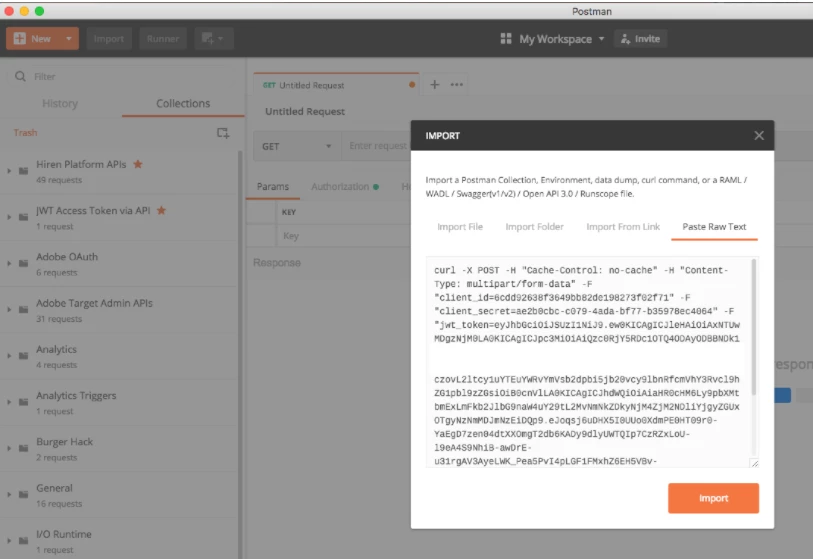Open the GET method dropdown
This screenshot has height=559, width=813.
(297, 146)
